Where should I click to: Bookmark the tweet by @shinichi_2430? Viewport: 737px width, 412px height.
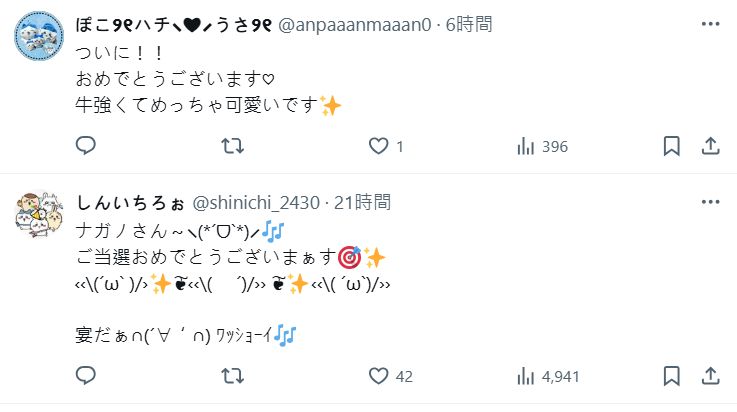coord(672,377)
